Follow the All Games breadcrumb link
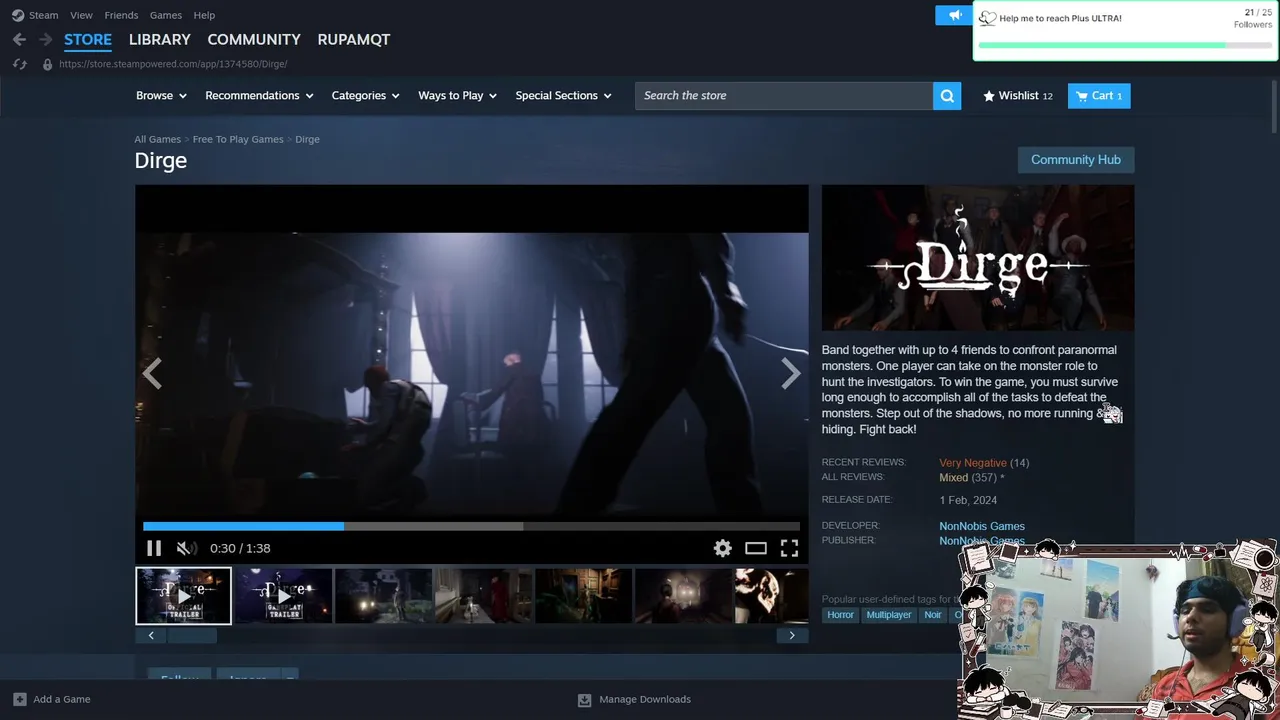This screenshot has width=1280, height=720. click(158, 139)
